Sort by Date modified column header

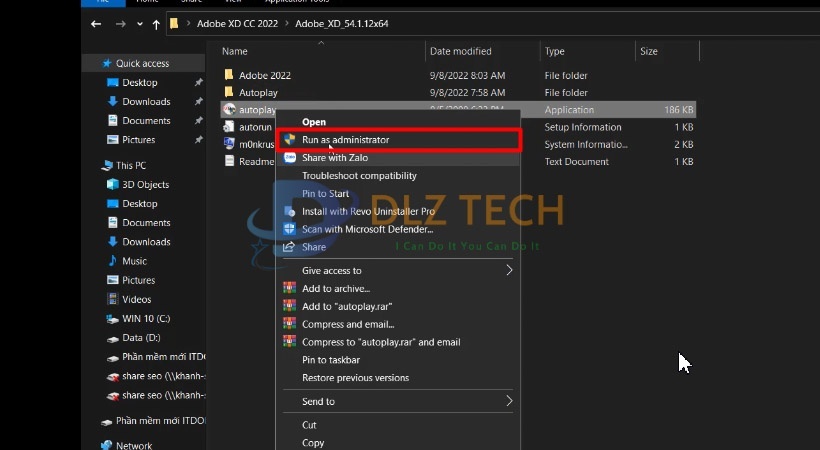(460, 51)
